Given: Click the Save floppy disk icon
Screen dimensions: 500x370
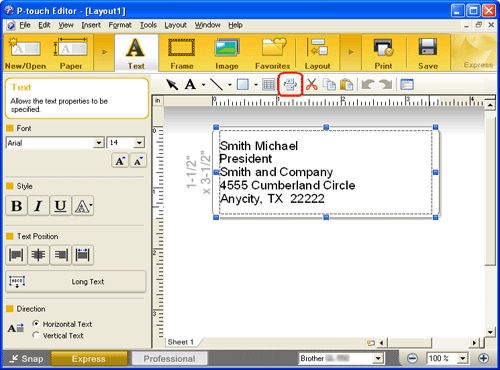Looking at the screenshot, I should (428, 53).
